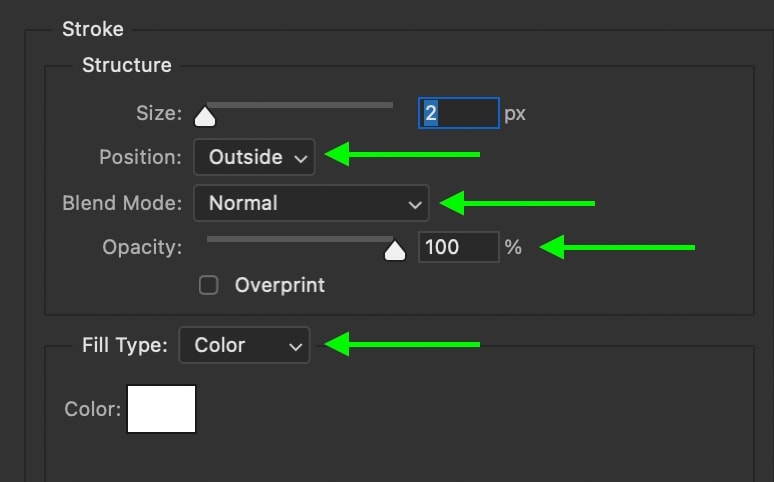
Task: Click the chevron arrow of the Position box
Action: [300, 159]
